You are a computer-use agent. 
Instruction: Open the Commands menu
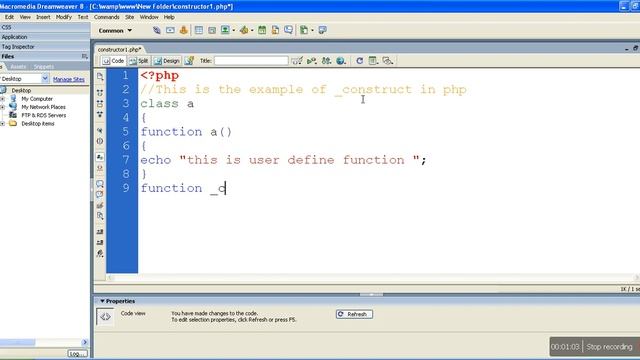[x=107, y=17]
